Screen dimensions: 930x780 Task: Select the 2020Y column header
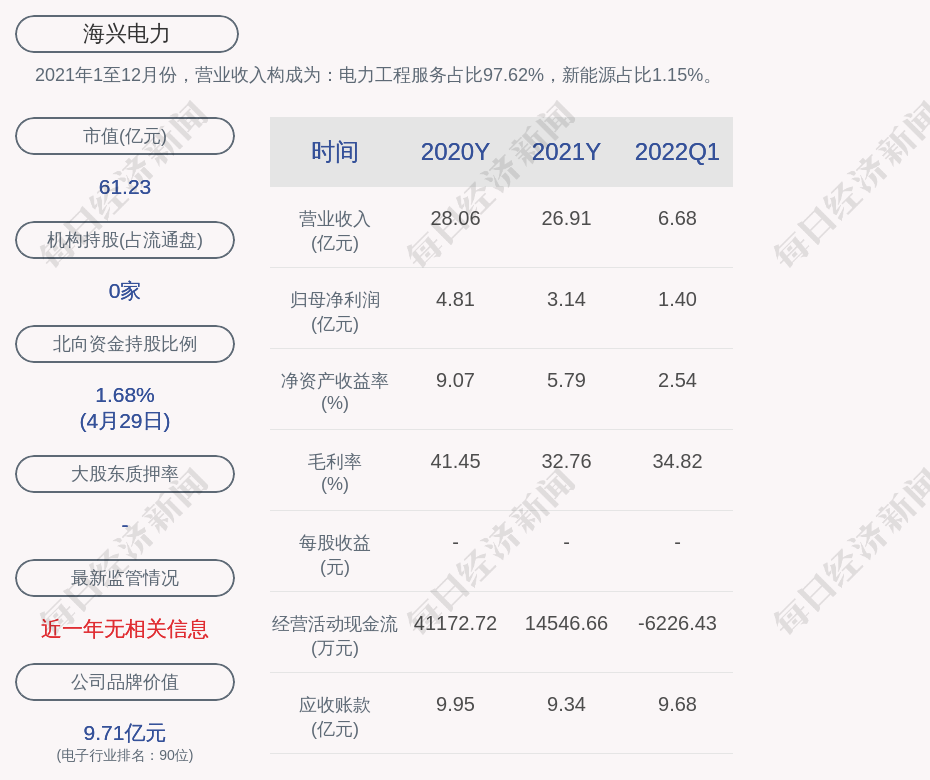point(456,152)
